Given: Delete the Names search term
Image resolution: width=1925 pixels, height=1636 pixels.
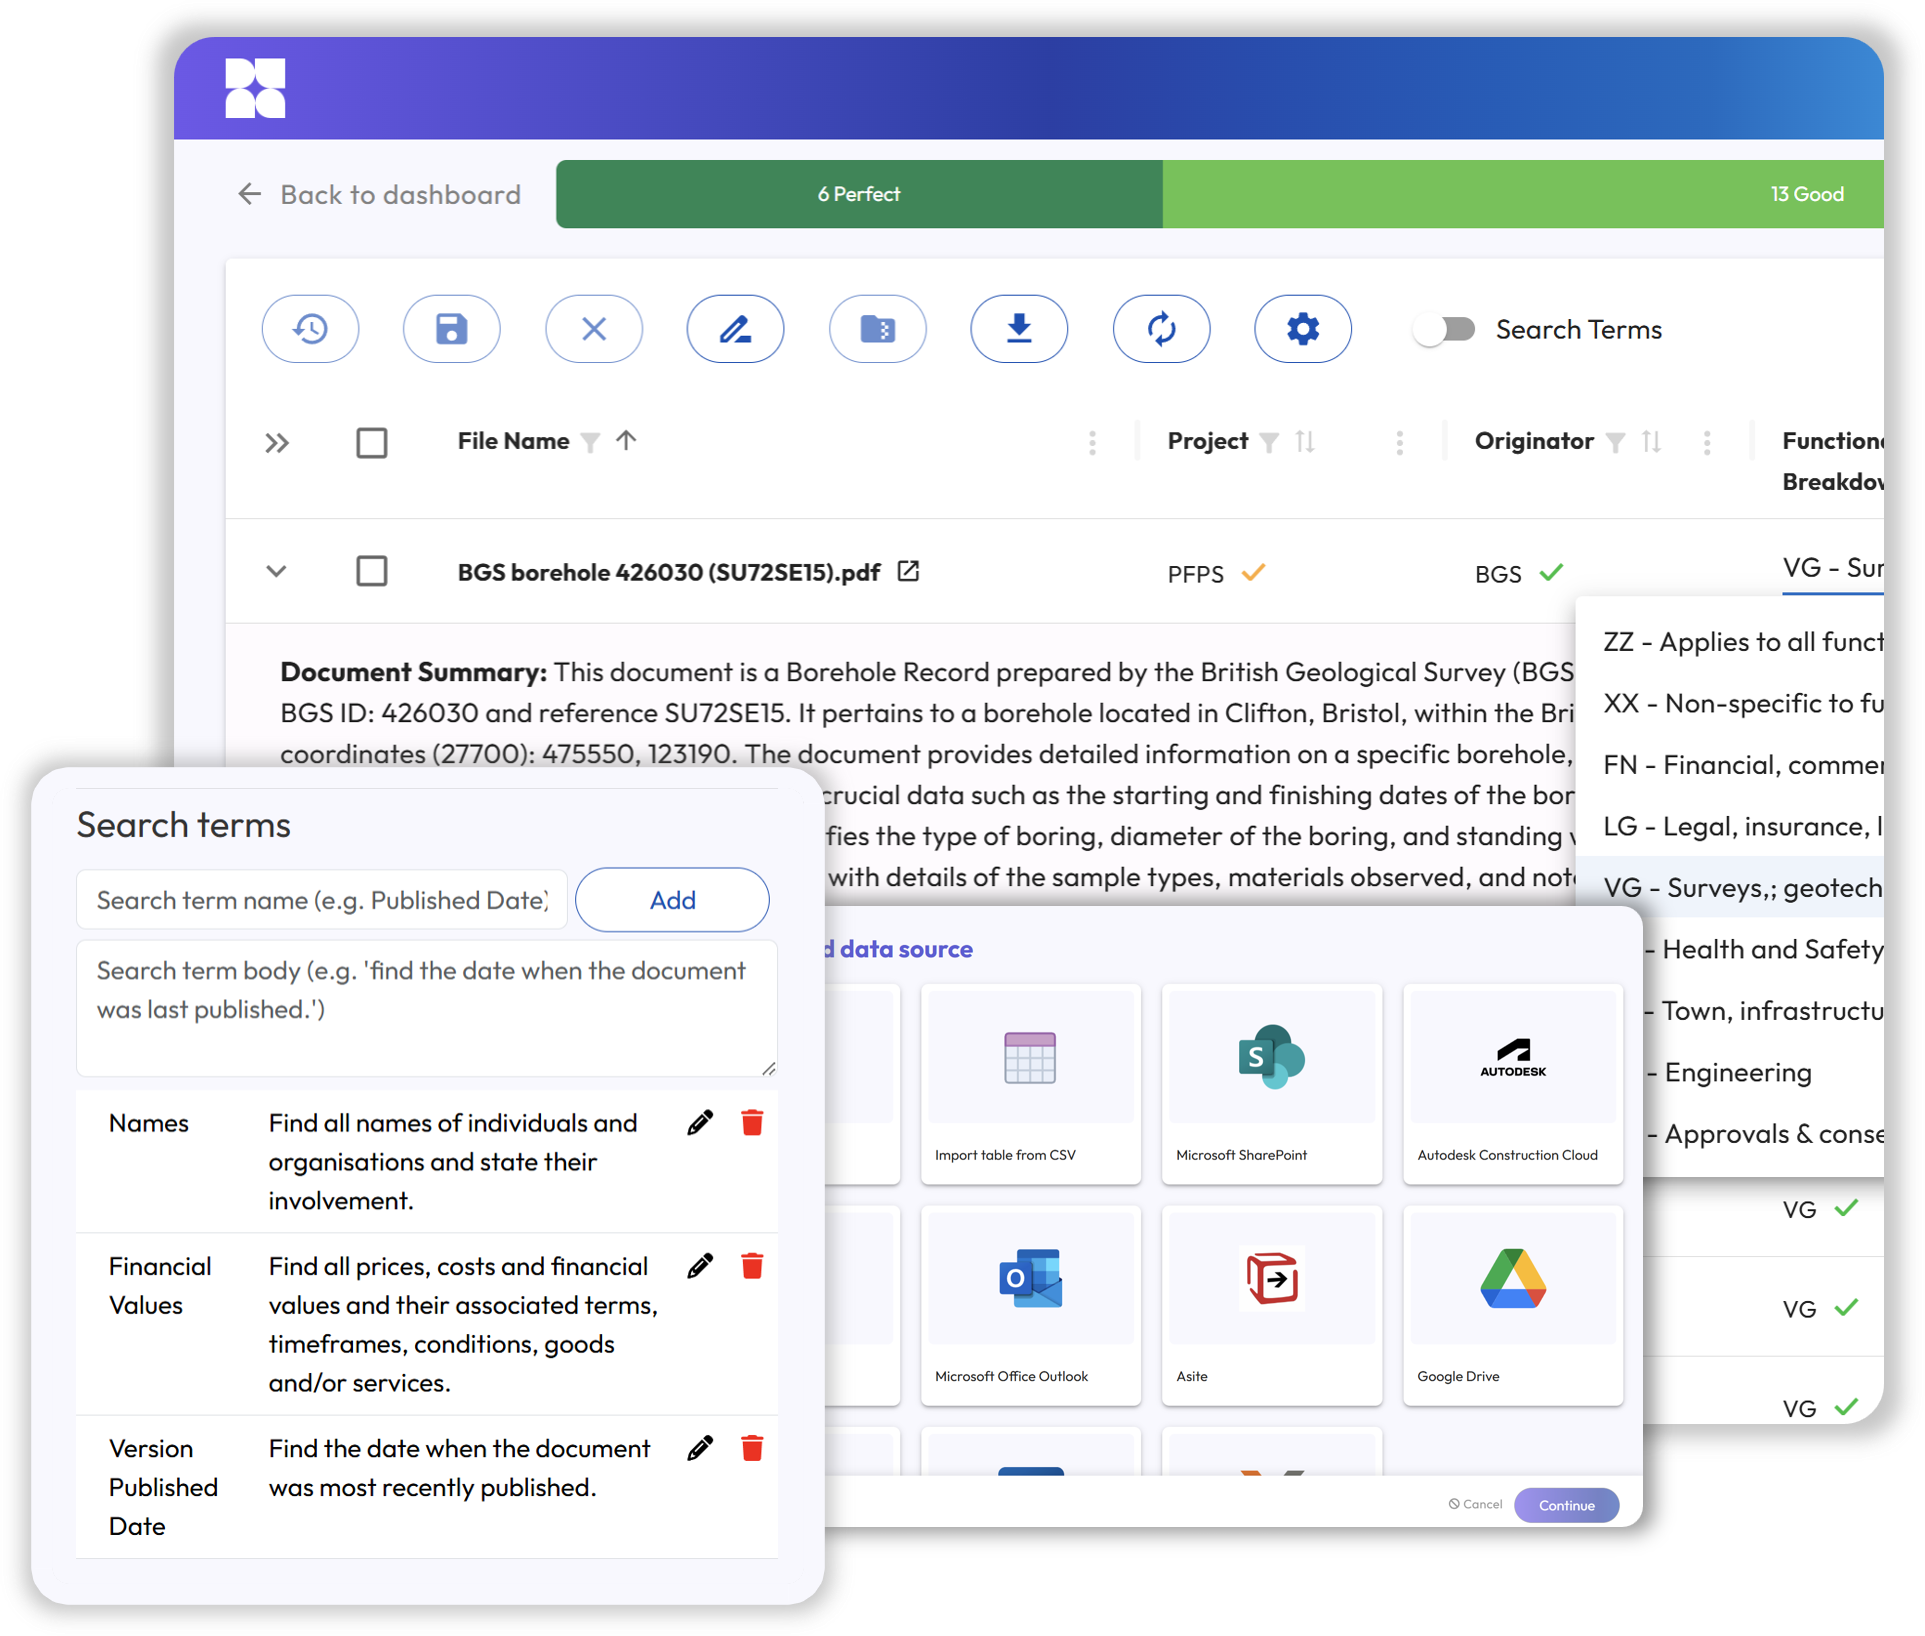Looking at the screenshot, I should point(752,1123).
